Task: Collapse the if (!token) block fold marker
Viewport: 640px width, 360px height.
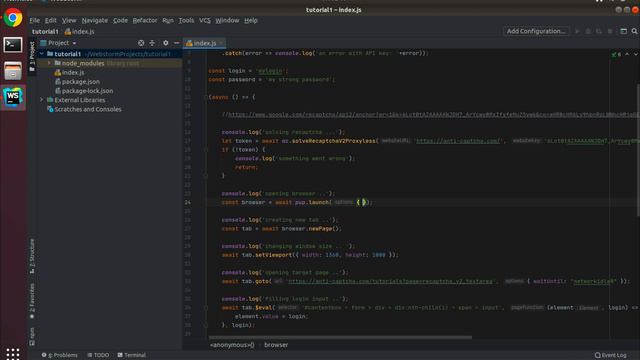Action: pos(206,150)
